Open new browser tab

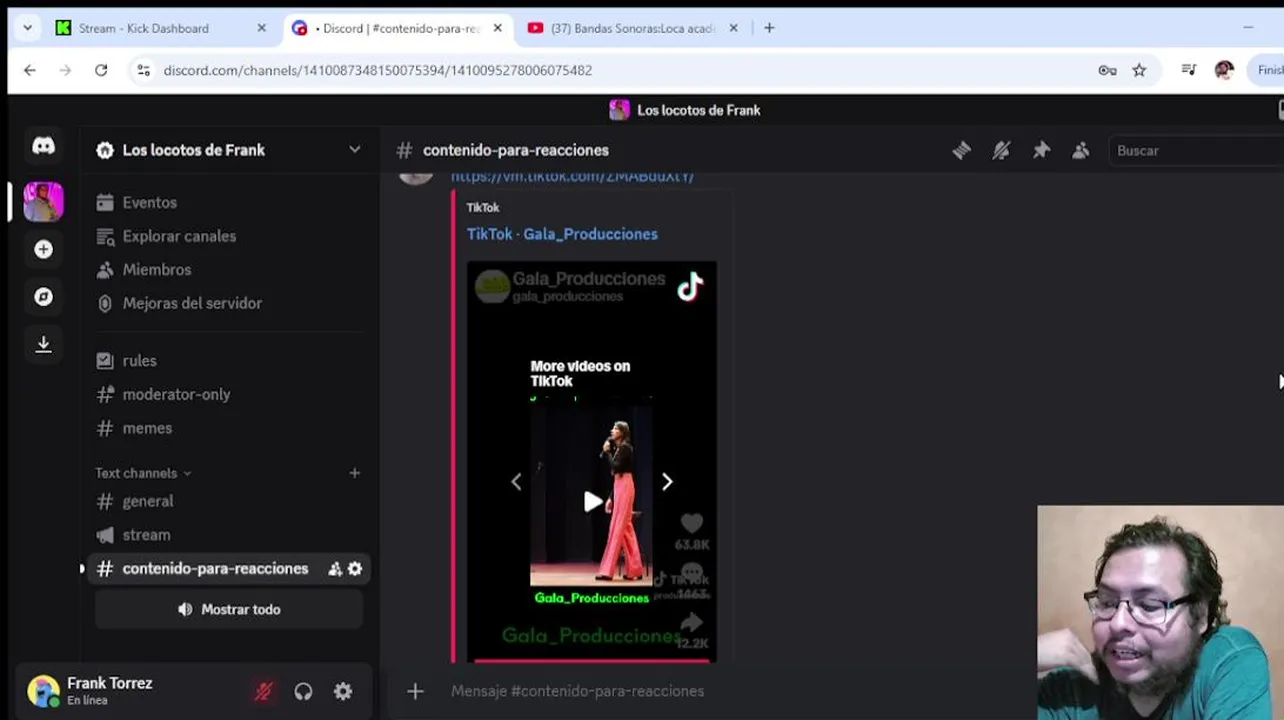point(769,28)
